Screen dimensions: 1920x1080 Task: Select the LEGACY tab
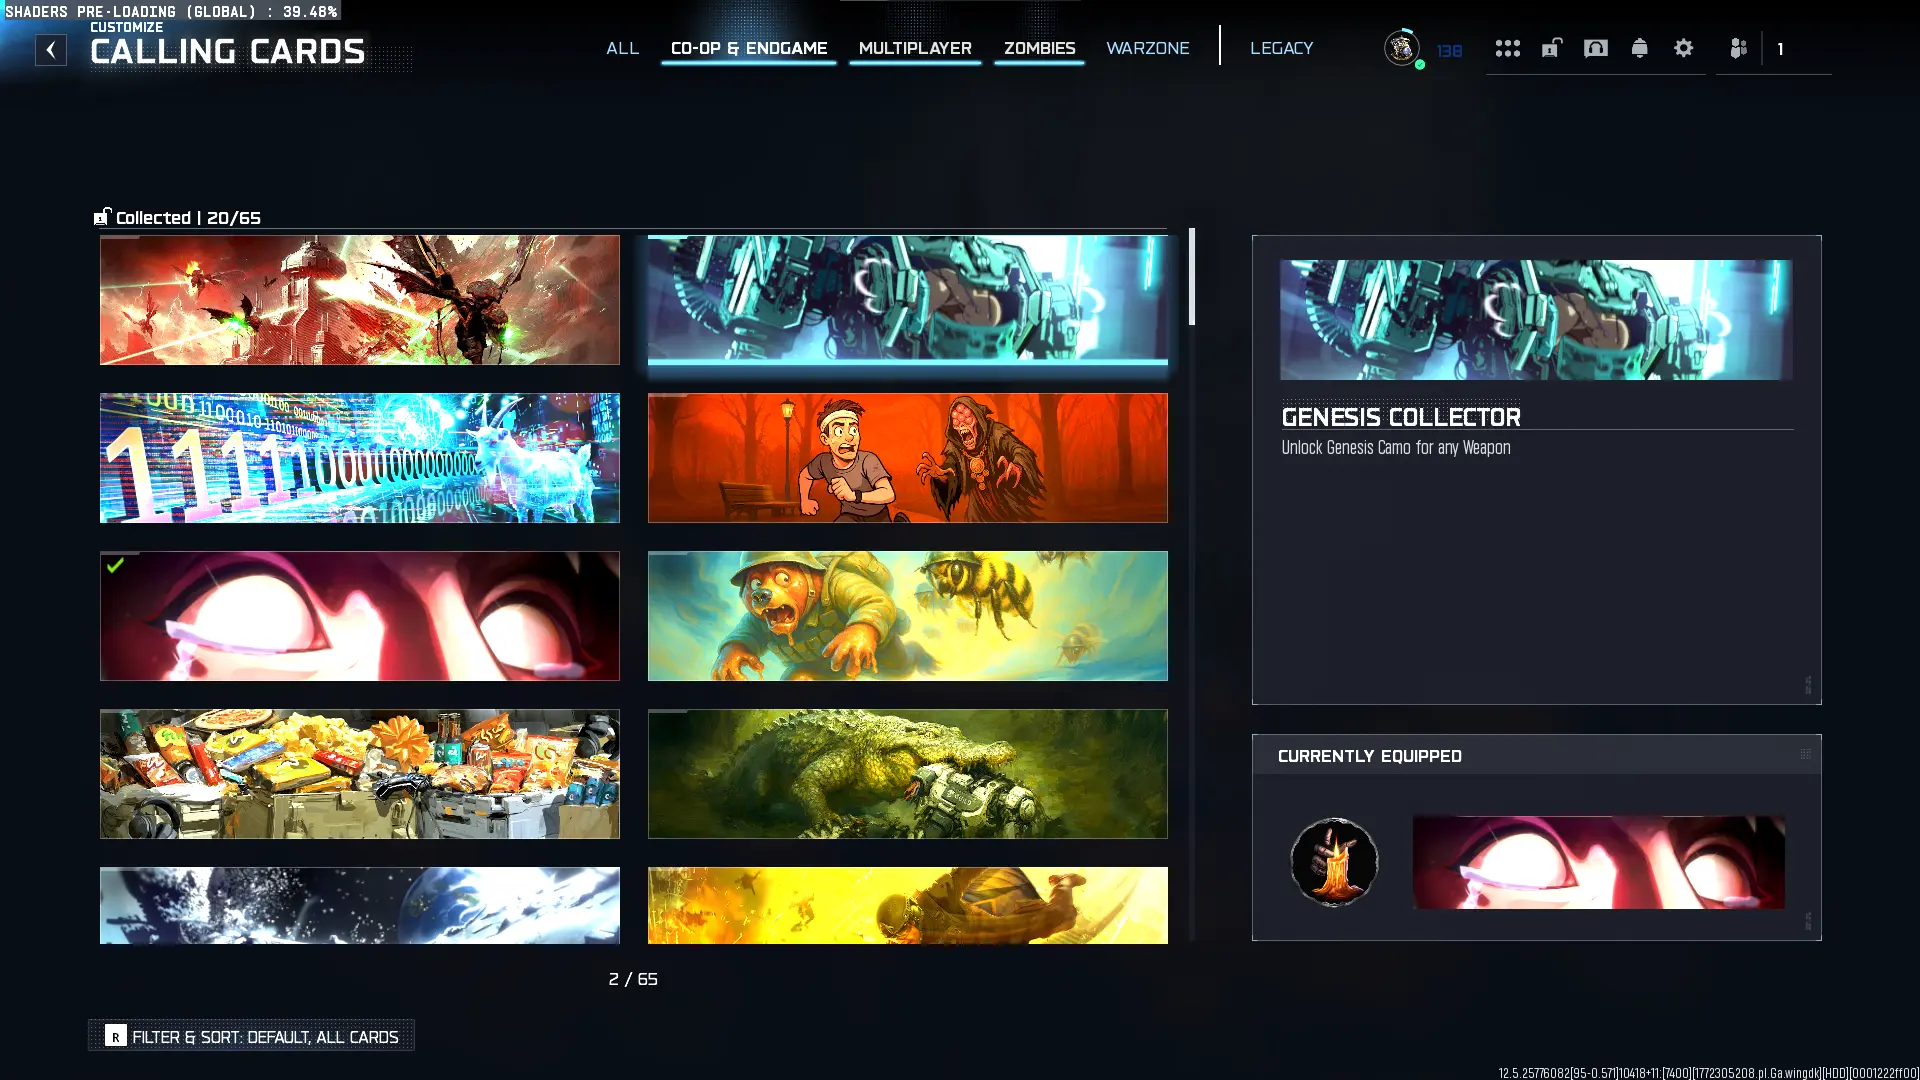click(x=1281, y=48)
